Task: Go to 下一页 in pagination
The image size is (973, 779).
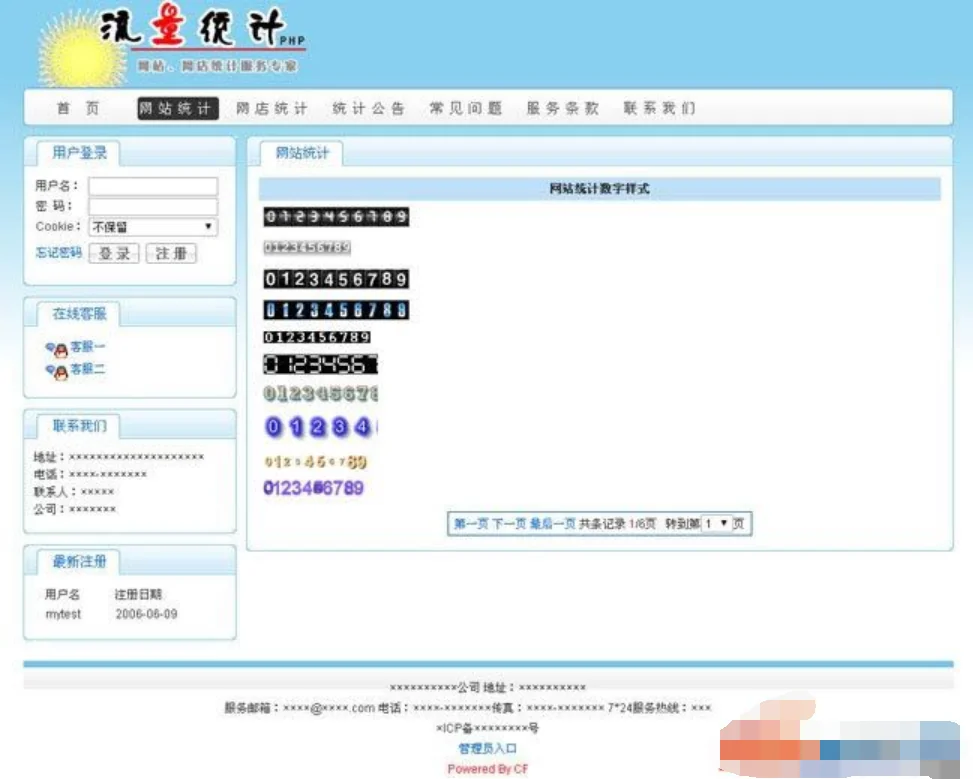Action: 508,524
